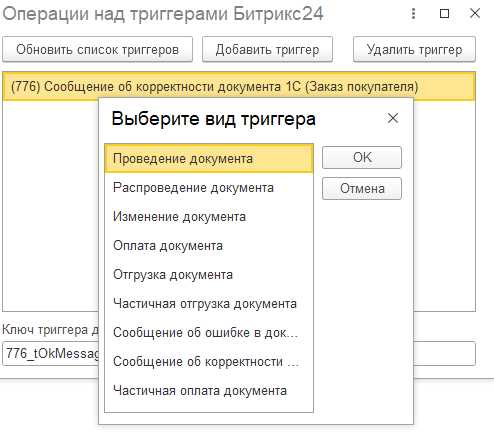Confirm selection with OK button
The width and height of the screenshot is (494, 434).
(362, 157)
